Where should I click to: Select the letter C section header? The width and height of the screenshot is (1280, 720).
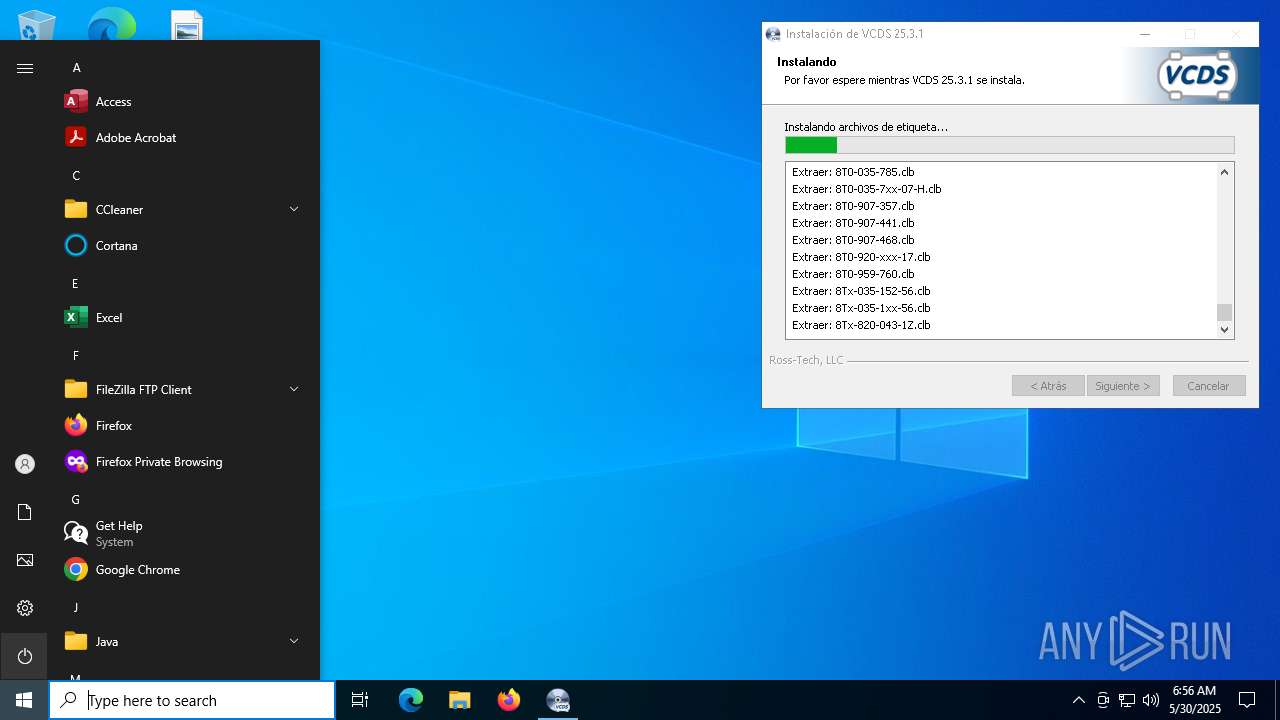(76, 176)
